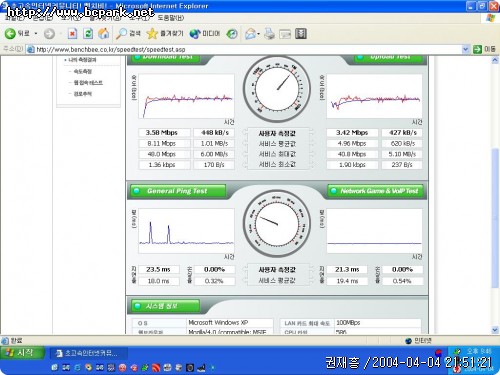Click the upload speed graph
Image resolution: width=500 pixels, height=375 pixels.
pyautogui.click(x=374, y=96)
